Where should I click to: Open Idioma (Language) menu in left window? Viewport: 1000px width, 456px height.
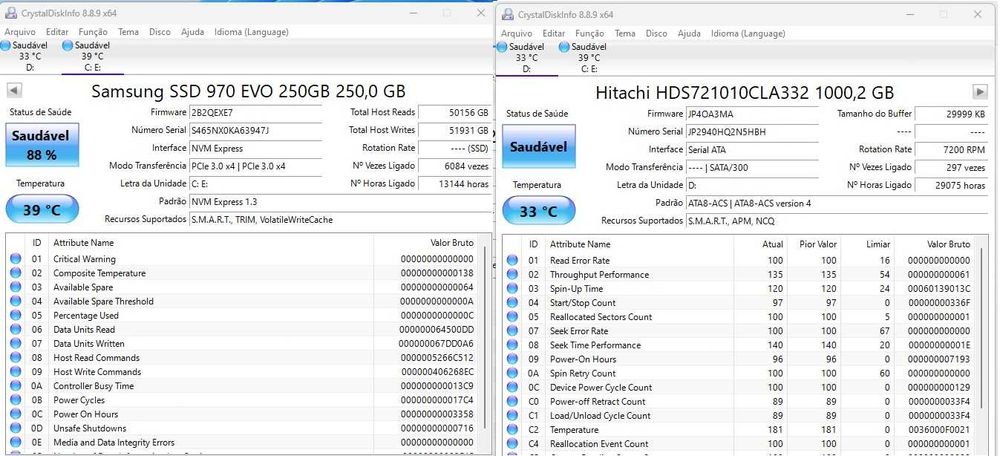pos(251,32)
